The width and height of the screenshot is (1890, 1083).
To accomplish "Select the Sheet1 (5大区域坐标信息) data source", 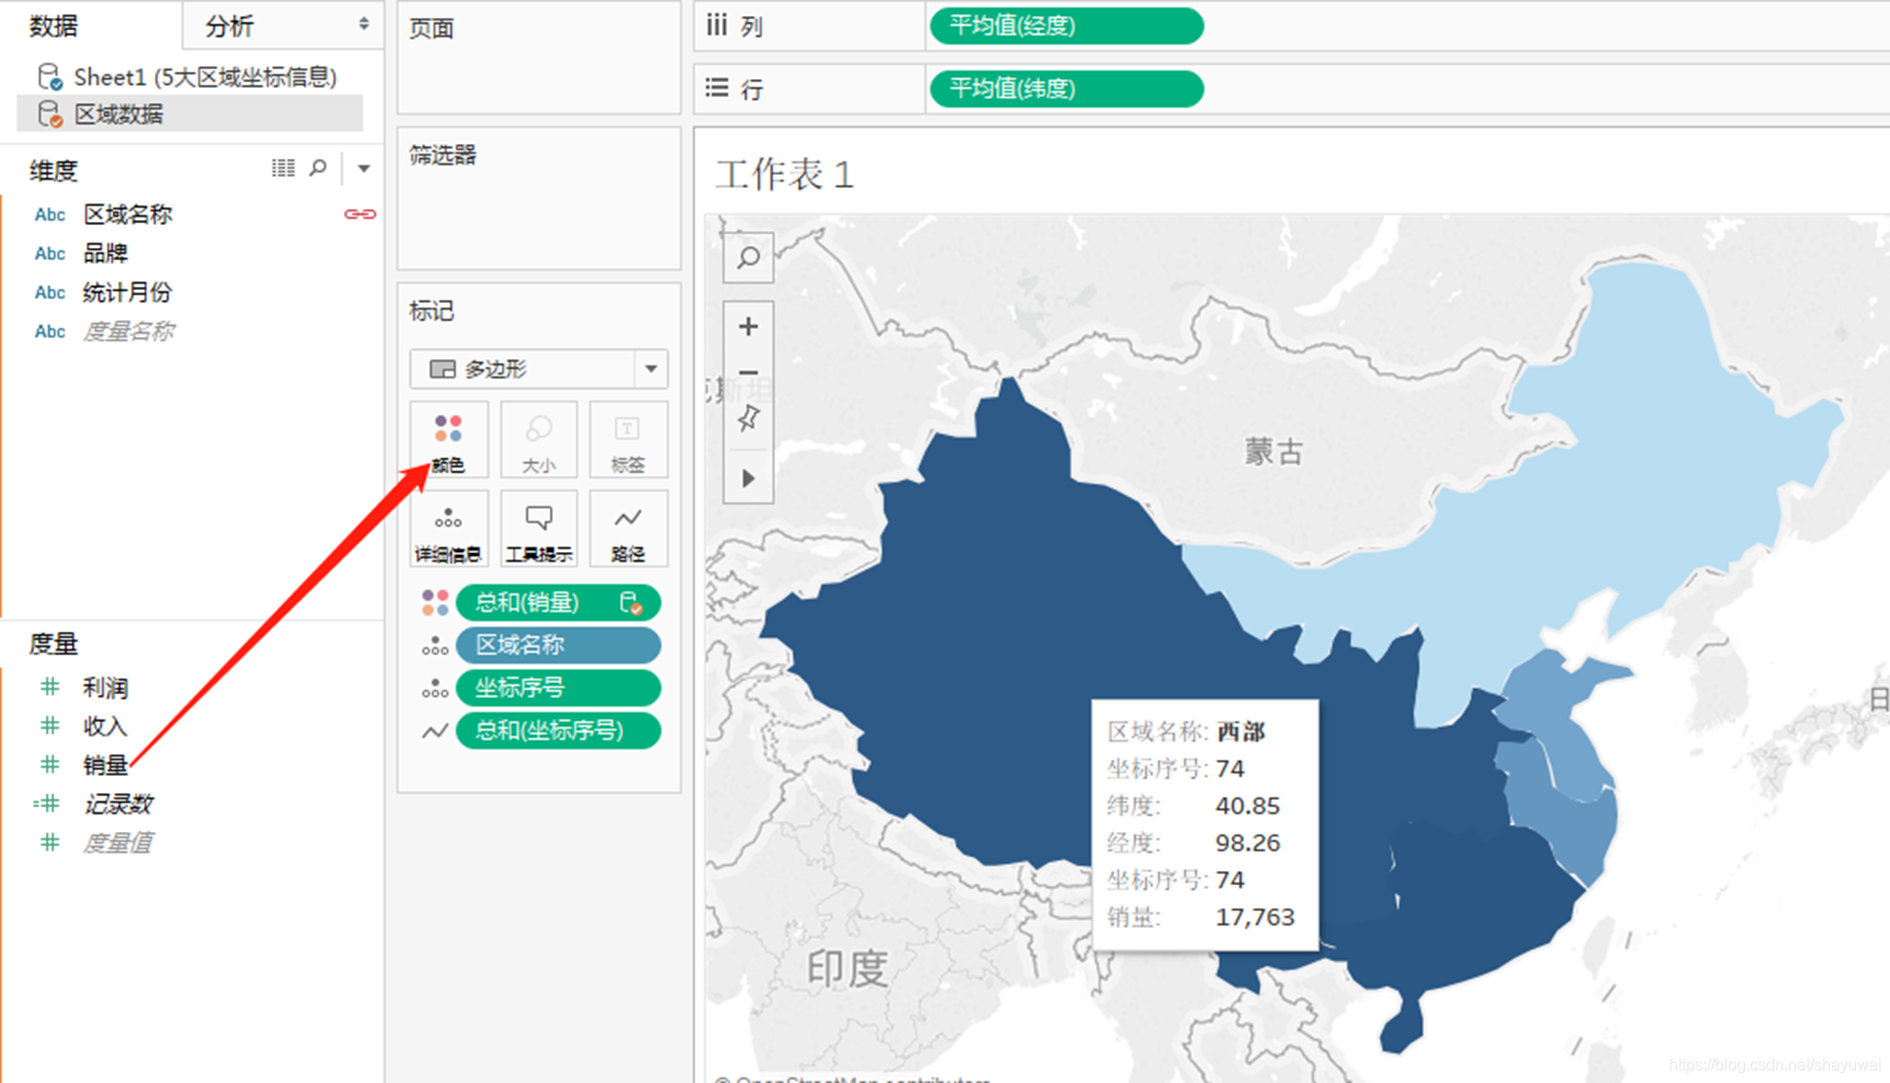I will coord(205,77).
